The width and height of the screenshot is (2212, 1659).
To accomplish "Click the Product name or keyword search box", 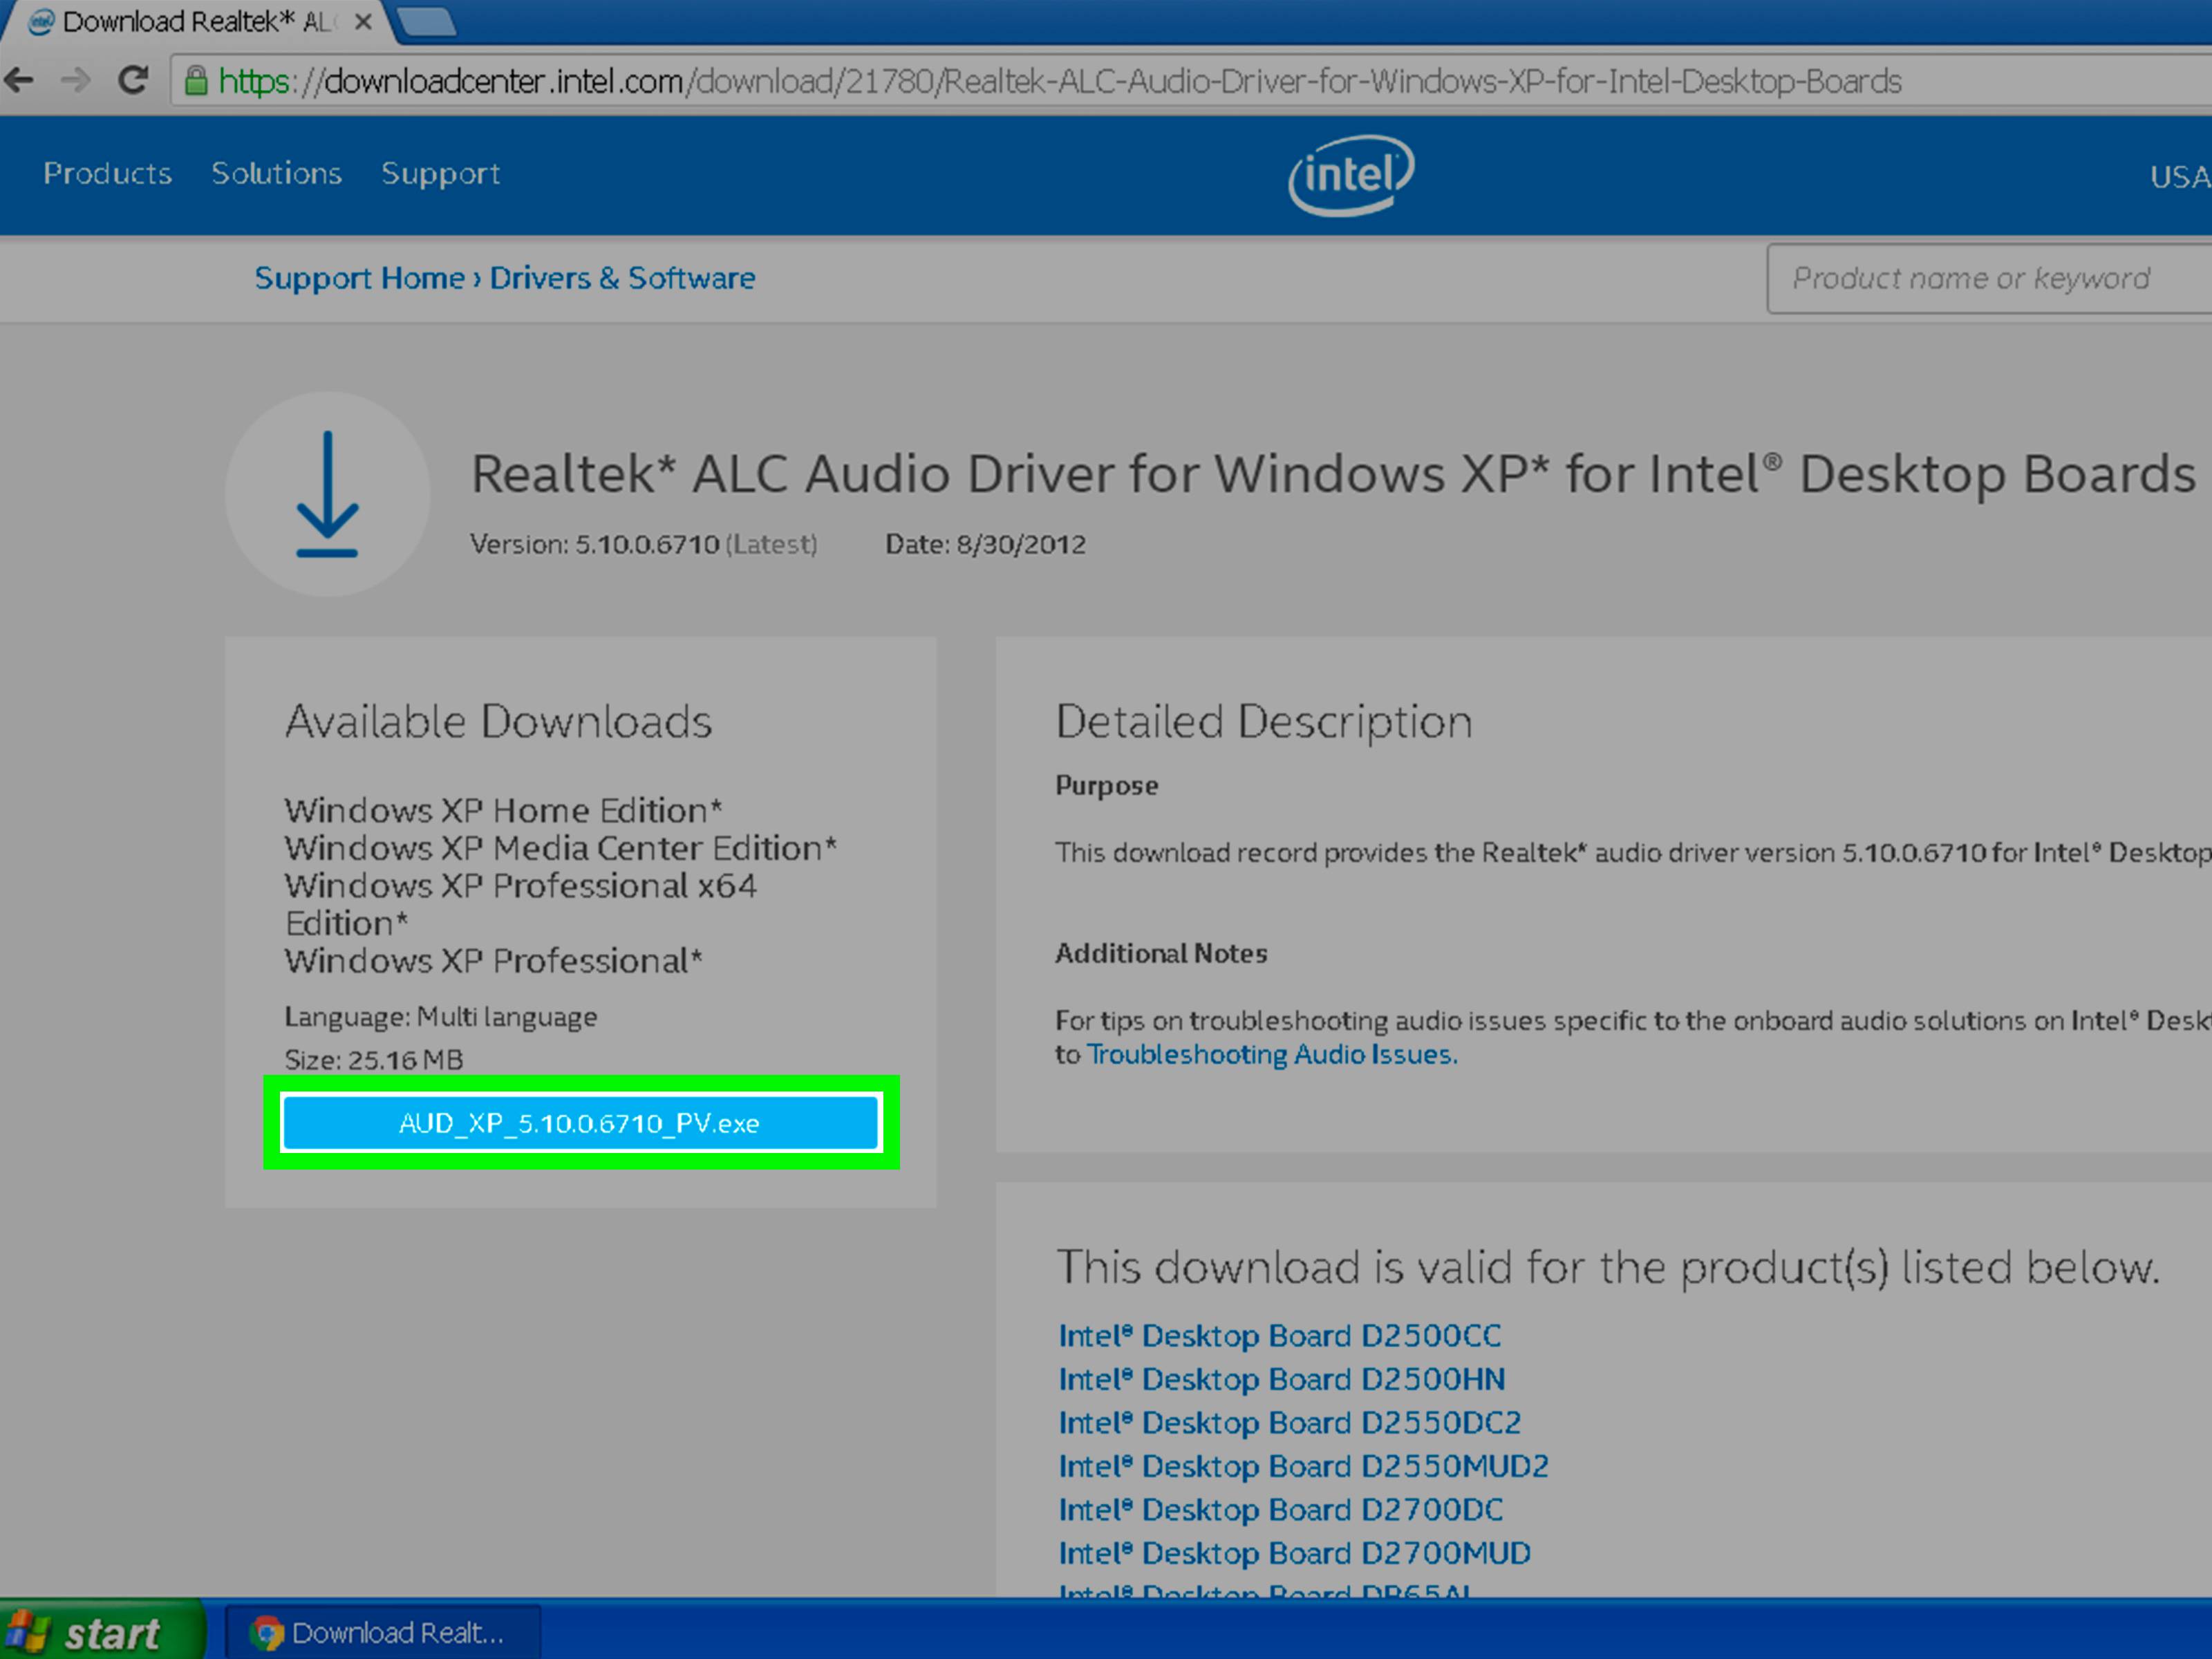I will 1988,279.
